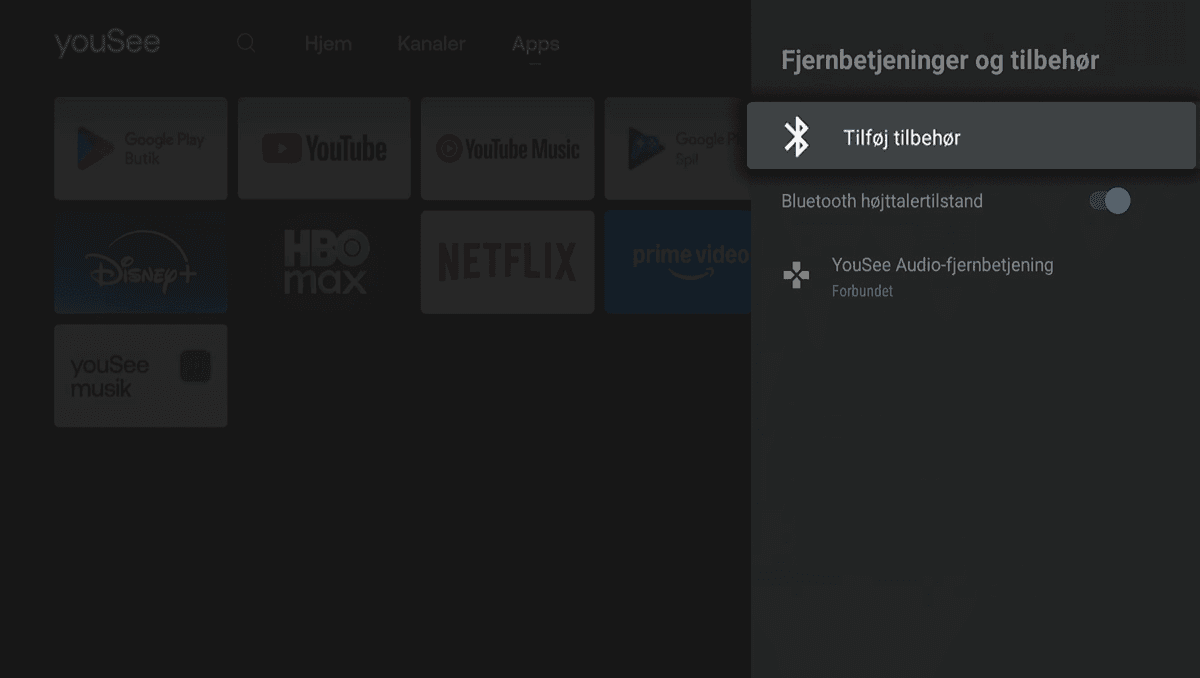
Task: Click the gamepad icon next to YouSee Audio-fjernbetjening
Action: pyautogui.click(x=796, y=276)
